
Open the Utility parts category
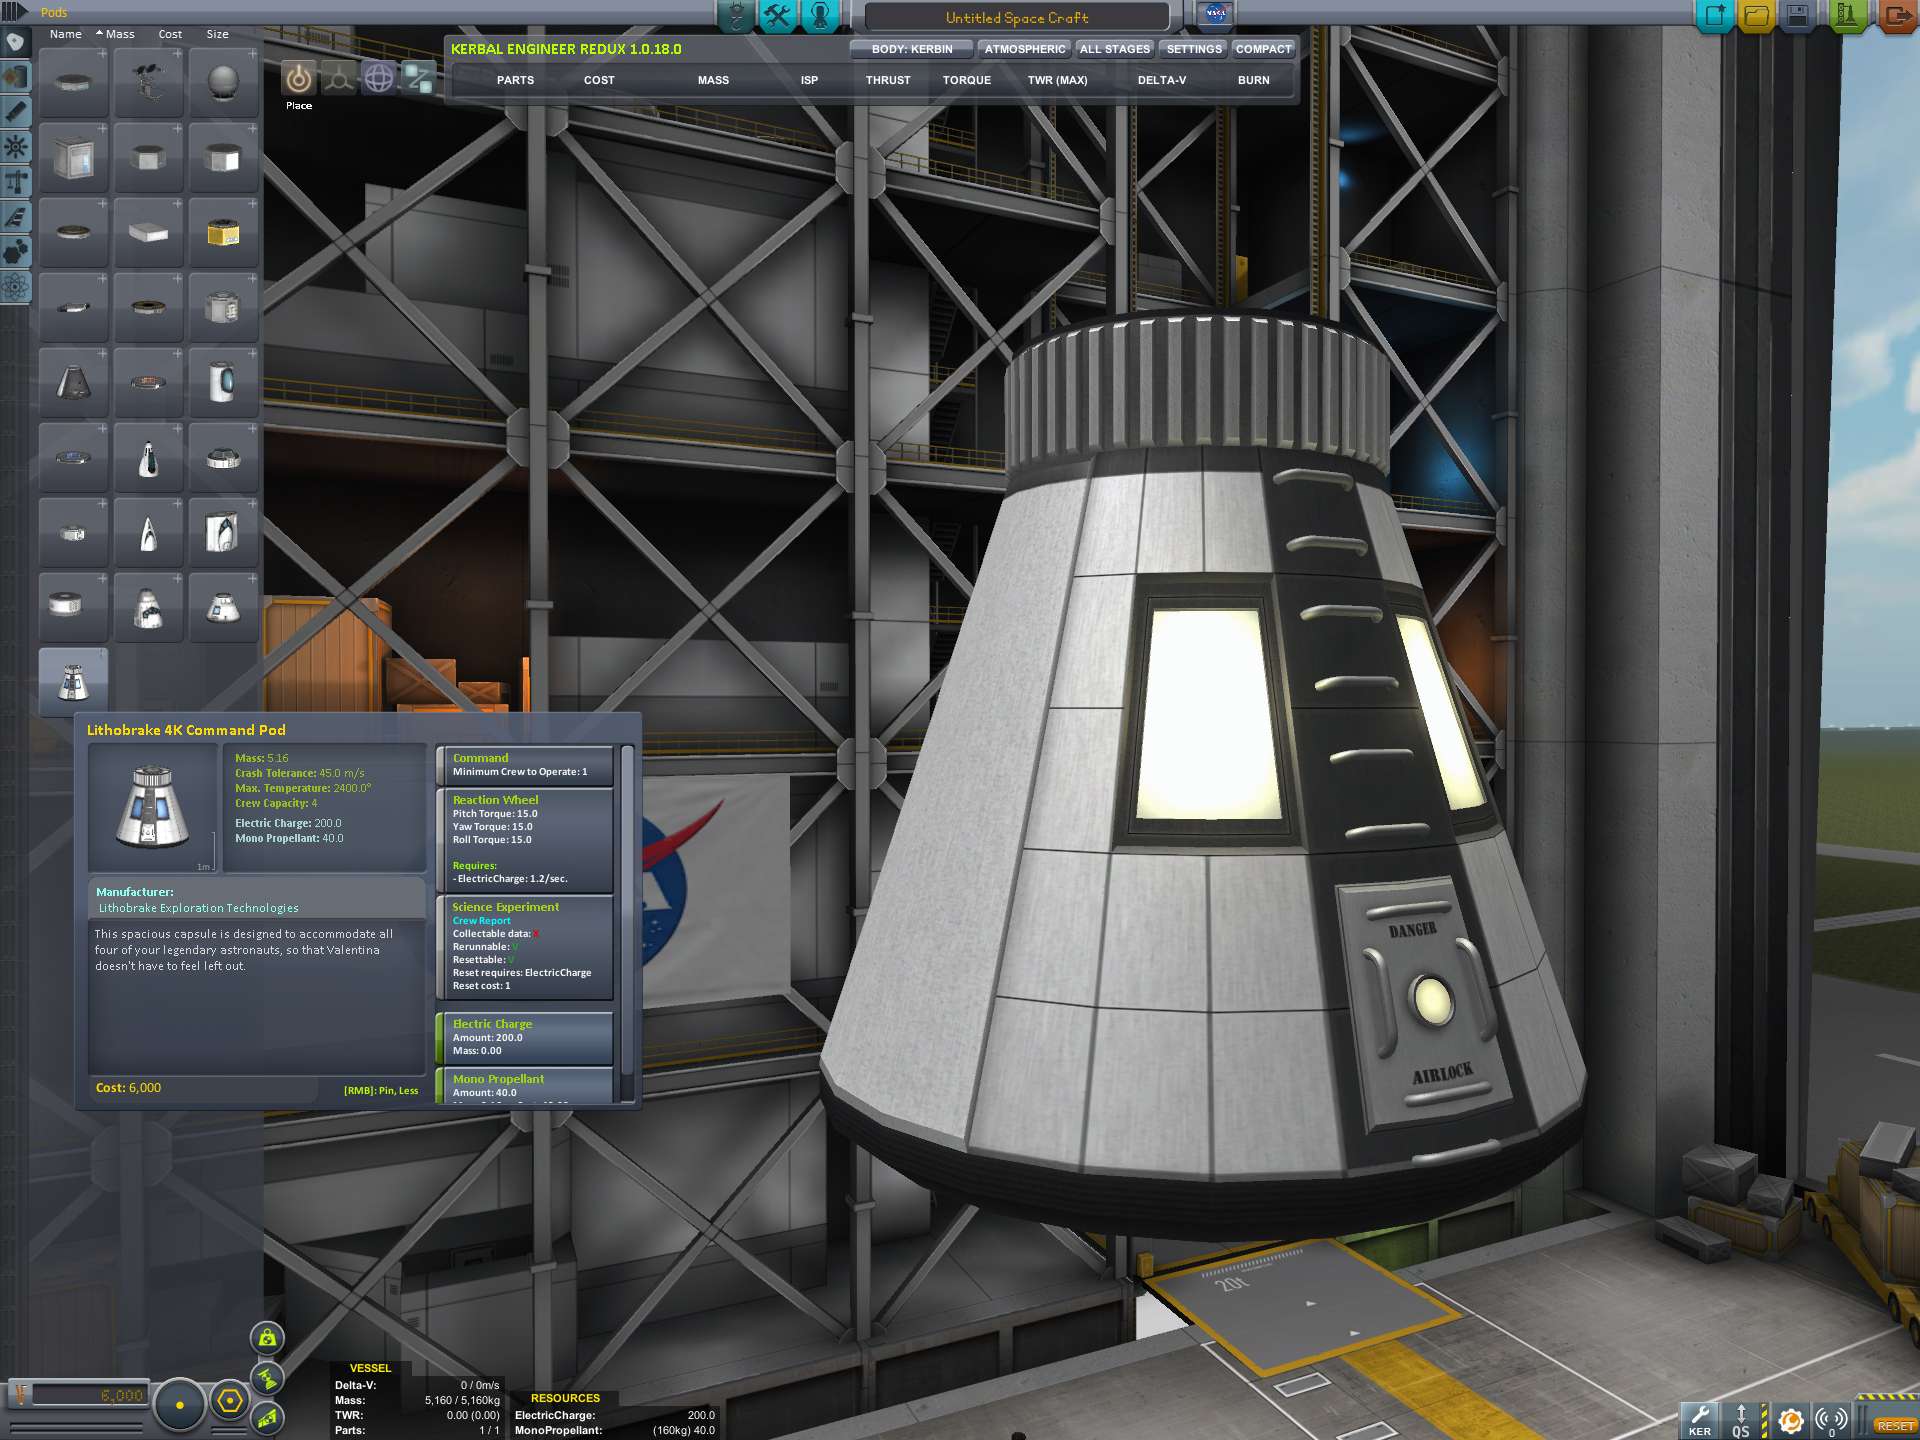[x=15, y=252]
